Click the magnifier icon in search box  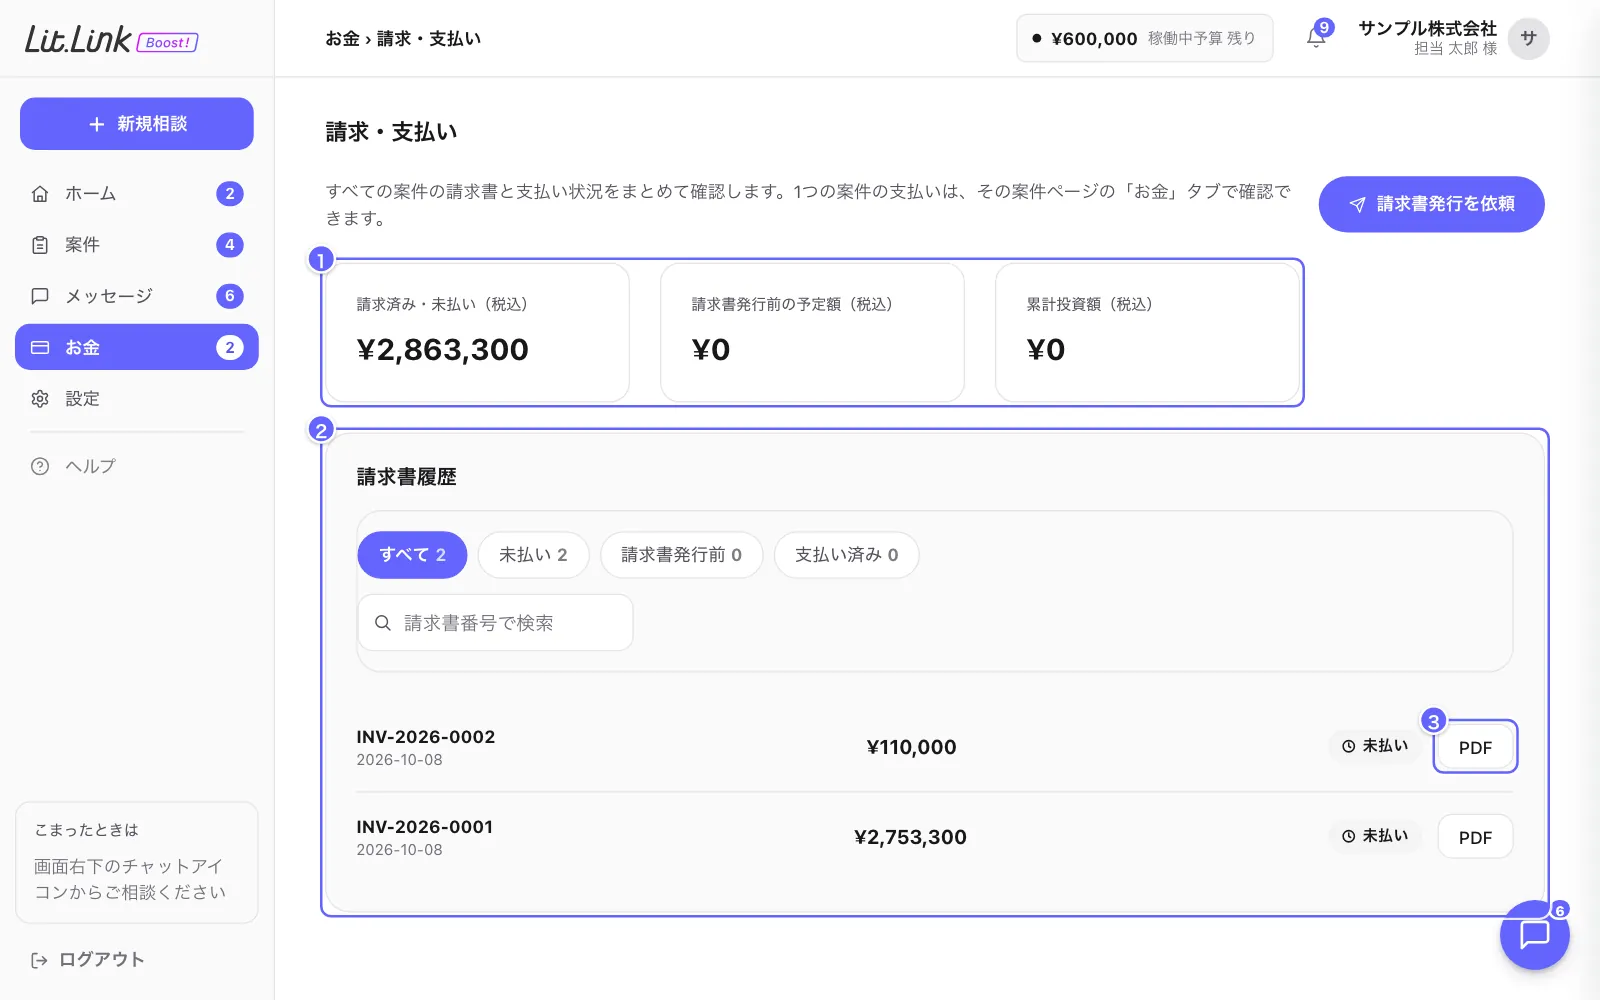382,623
